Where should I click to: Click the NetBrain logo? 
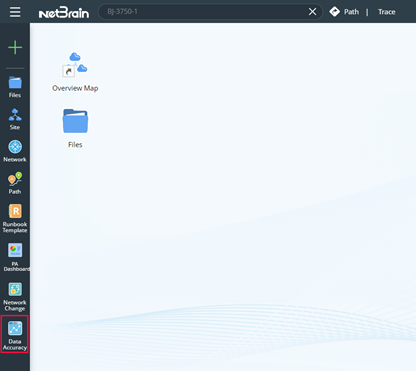point(64,13)
